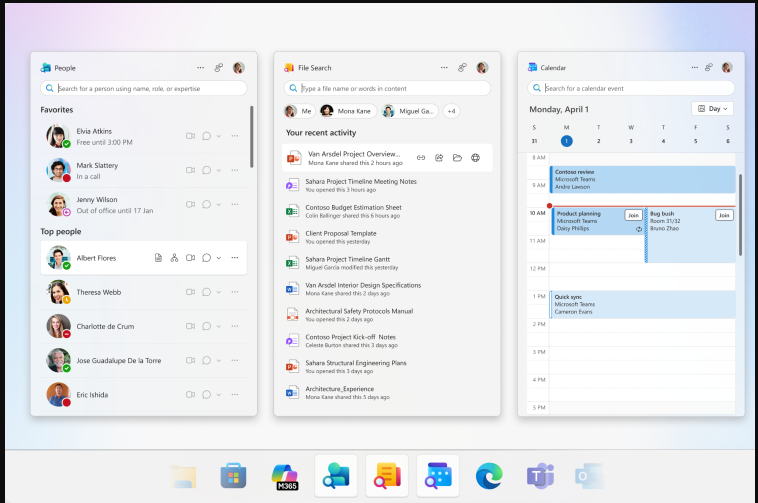This screenshot has height=503, width=758.
Task: Open Microsoft 365 Copilot from taskbar
Action: [x=286, y=477]
